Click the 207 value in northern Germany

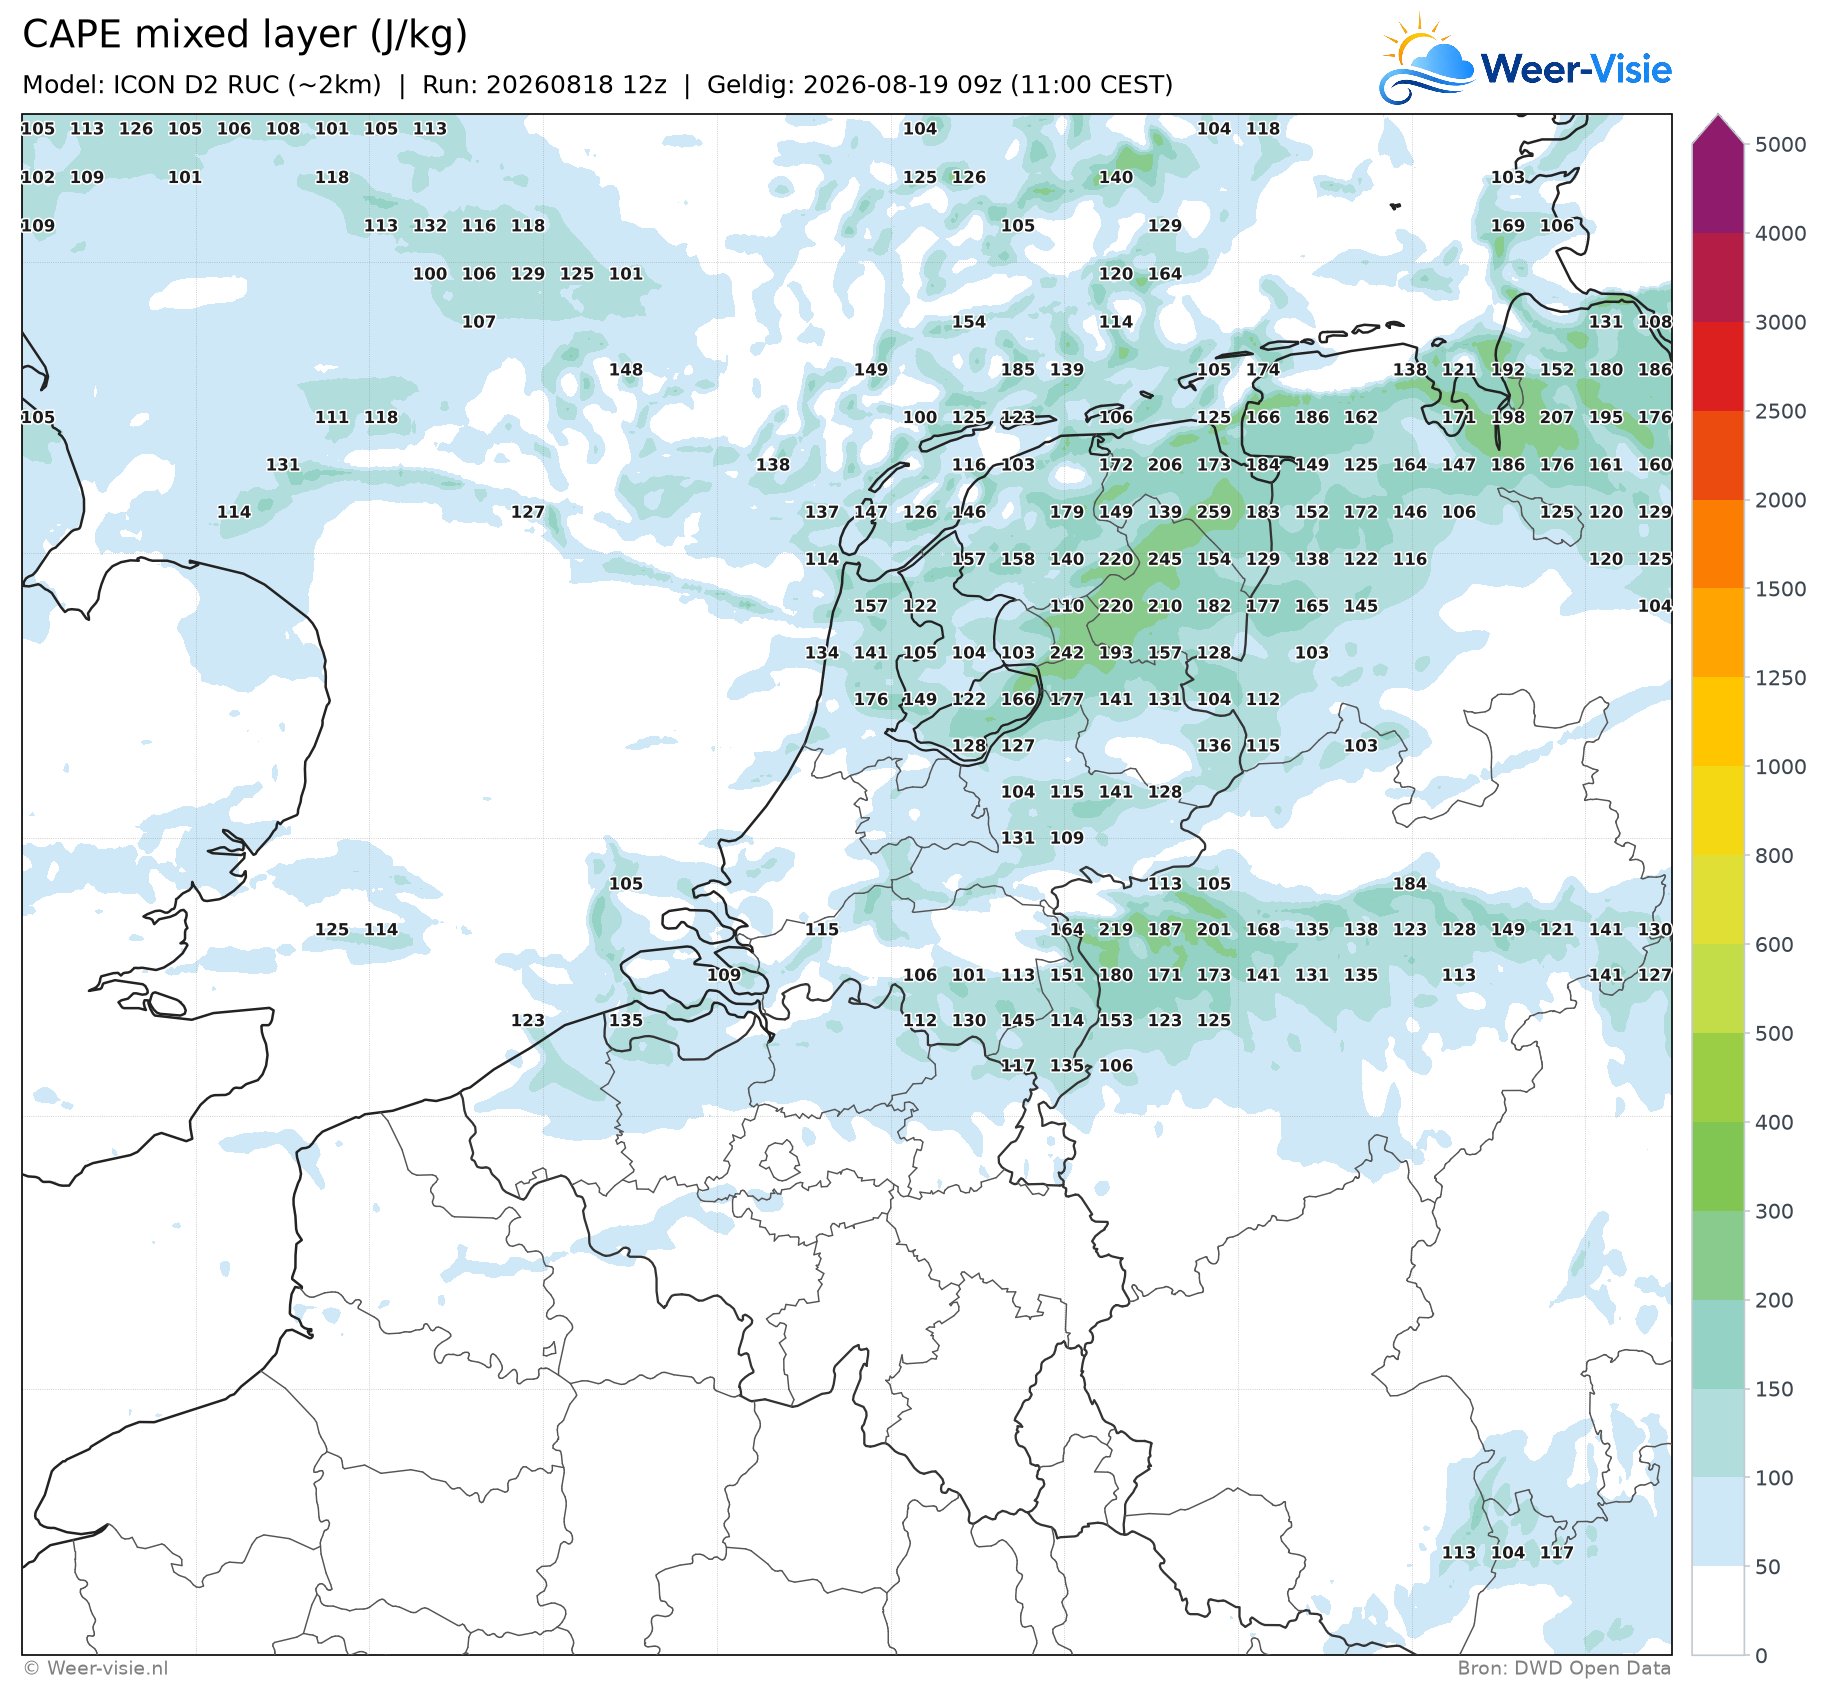point(1557,417)
